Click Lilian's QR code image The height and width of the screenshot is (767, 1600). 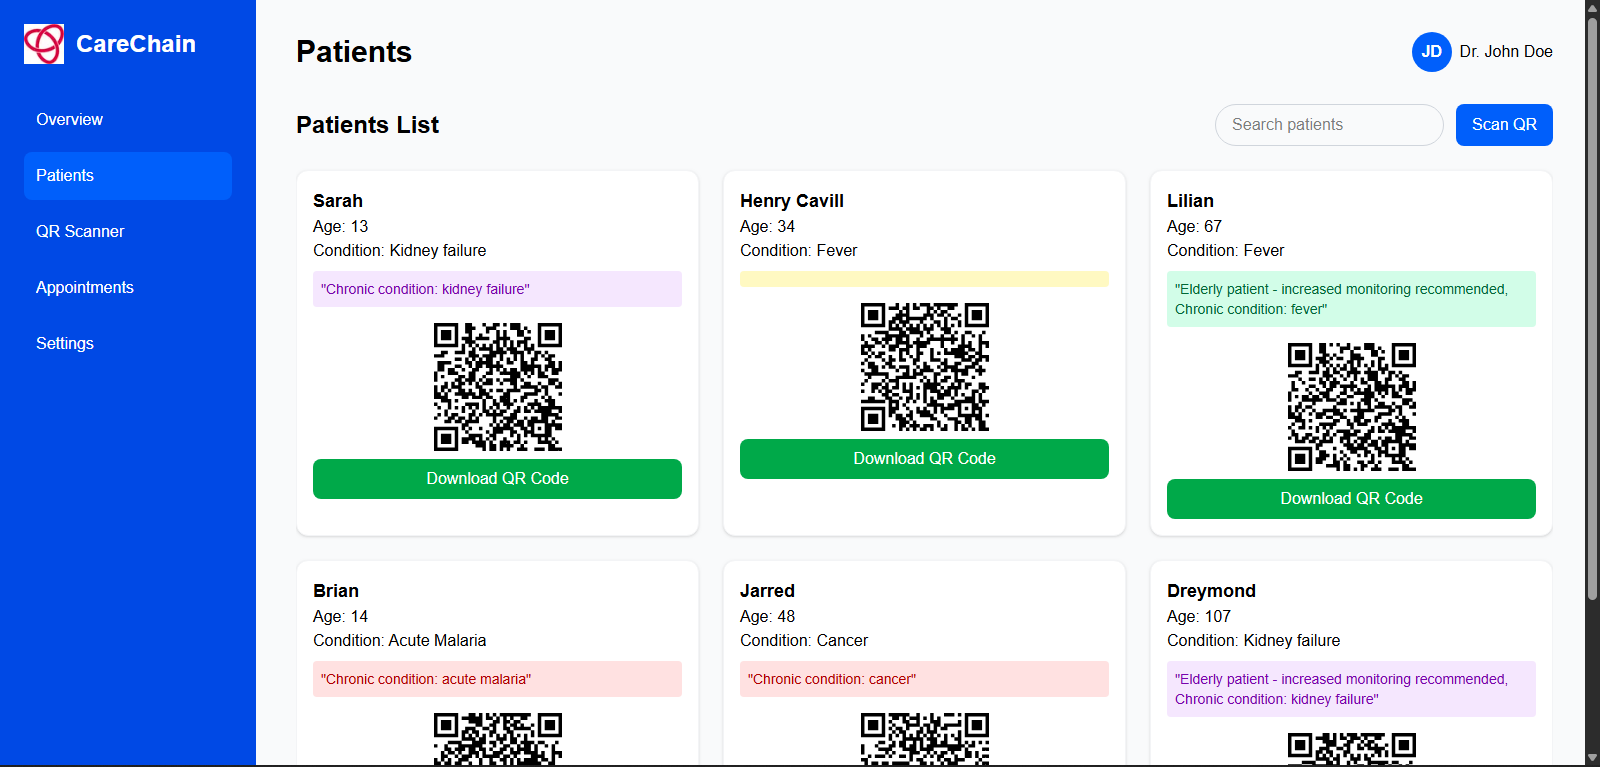click(1352, 407)
